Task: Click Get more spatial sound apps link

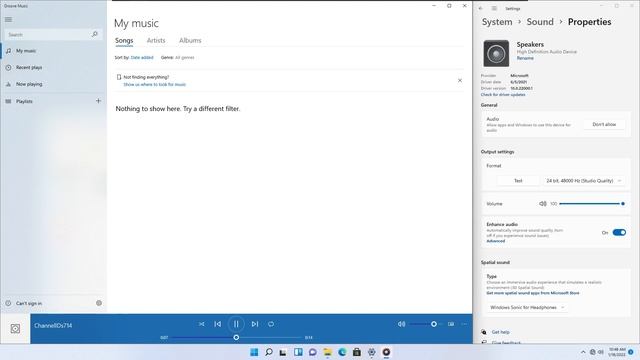Action: (533, 293)
